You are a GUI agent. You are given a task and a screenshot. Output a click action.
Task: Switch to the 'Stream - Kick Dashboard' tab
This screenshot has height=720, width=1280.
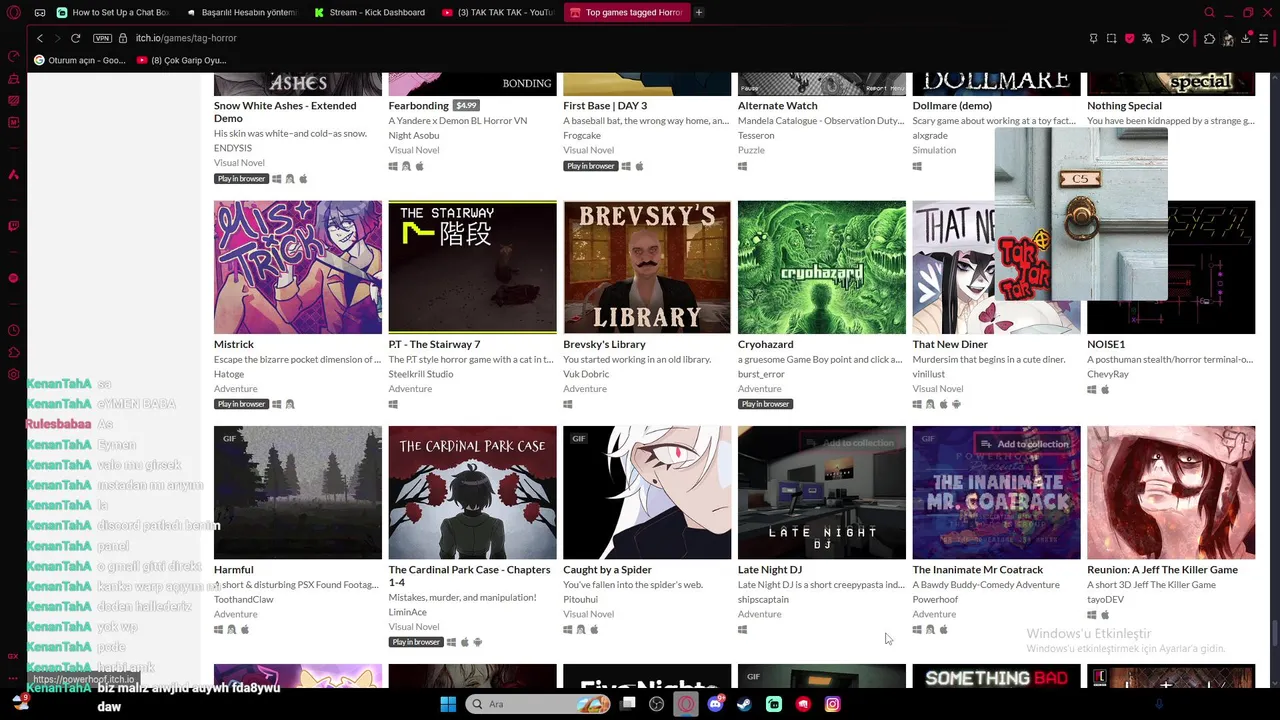coord(369,13)
